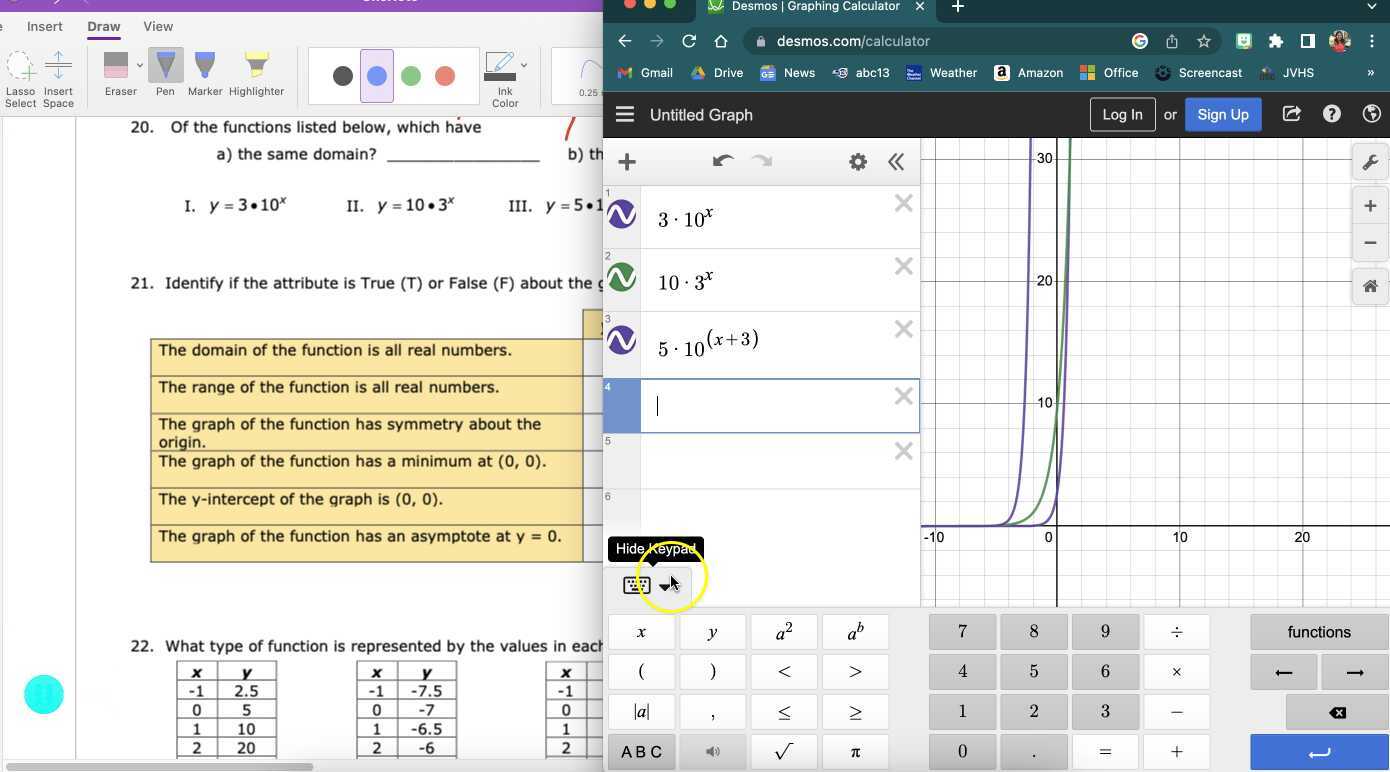Collapse the expression list panel

tap(896, 162)
